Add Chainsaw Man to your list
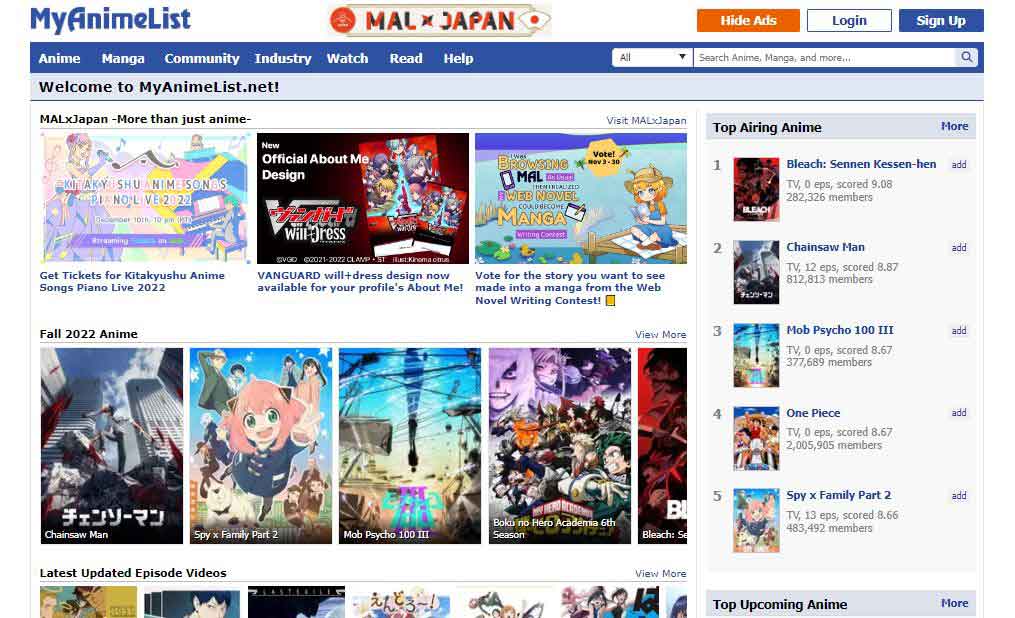This screenshot has width=1015, height=618. click(x=958, y=247)
